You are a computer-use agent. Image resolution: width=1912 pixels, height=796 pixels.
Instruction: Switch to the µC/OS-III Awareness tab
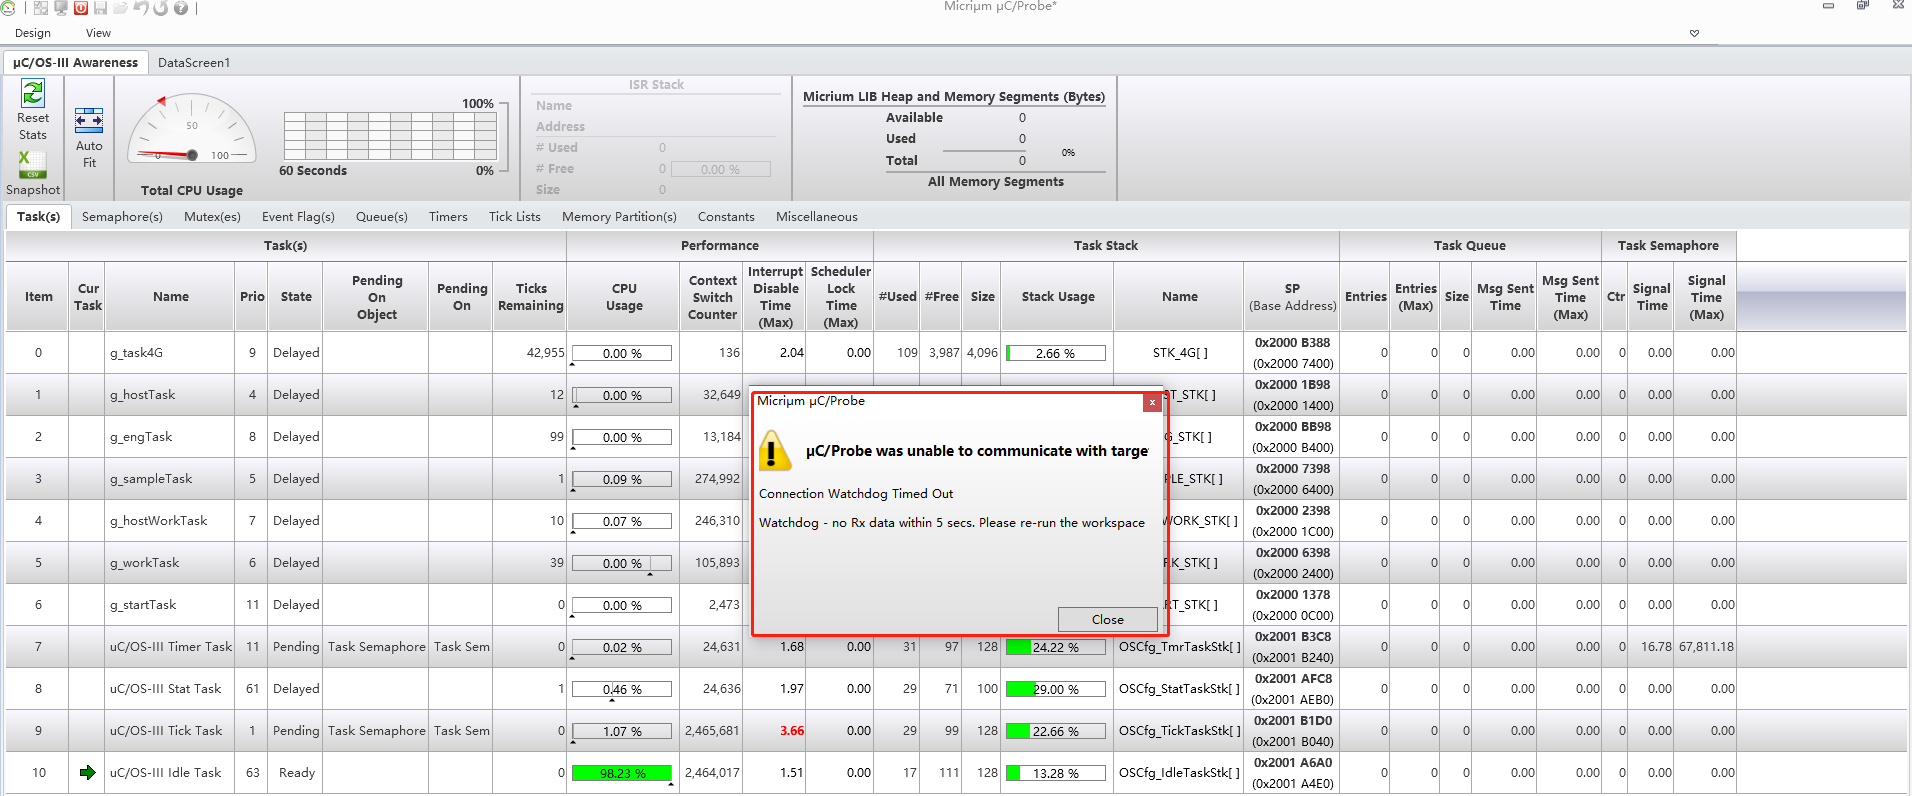[76, 62]
